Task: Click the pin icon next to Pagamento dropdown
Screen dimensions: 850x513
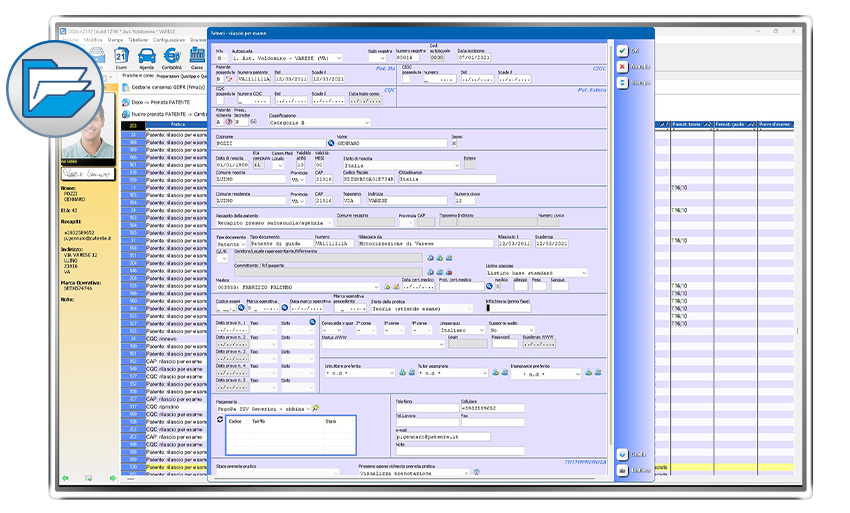Action: [x=315, y=408]
